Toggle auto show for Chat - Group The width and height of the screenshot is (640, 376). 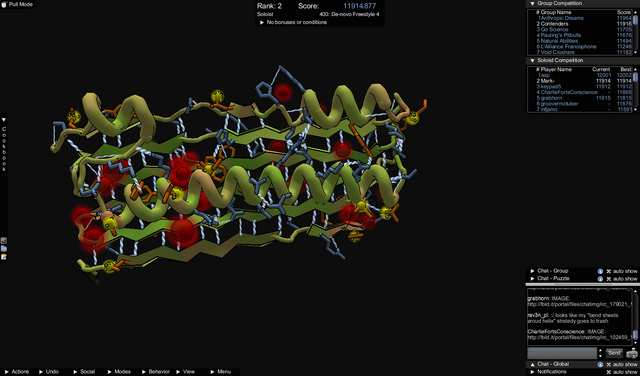pyautogui.click(x=622, y=271)
